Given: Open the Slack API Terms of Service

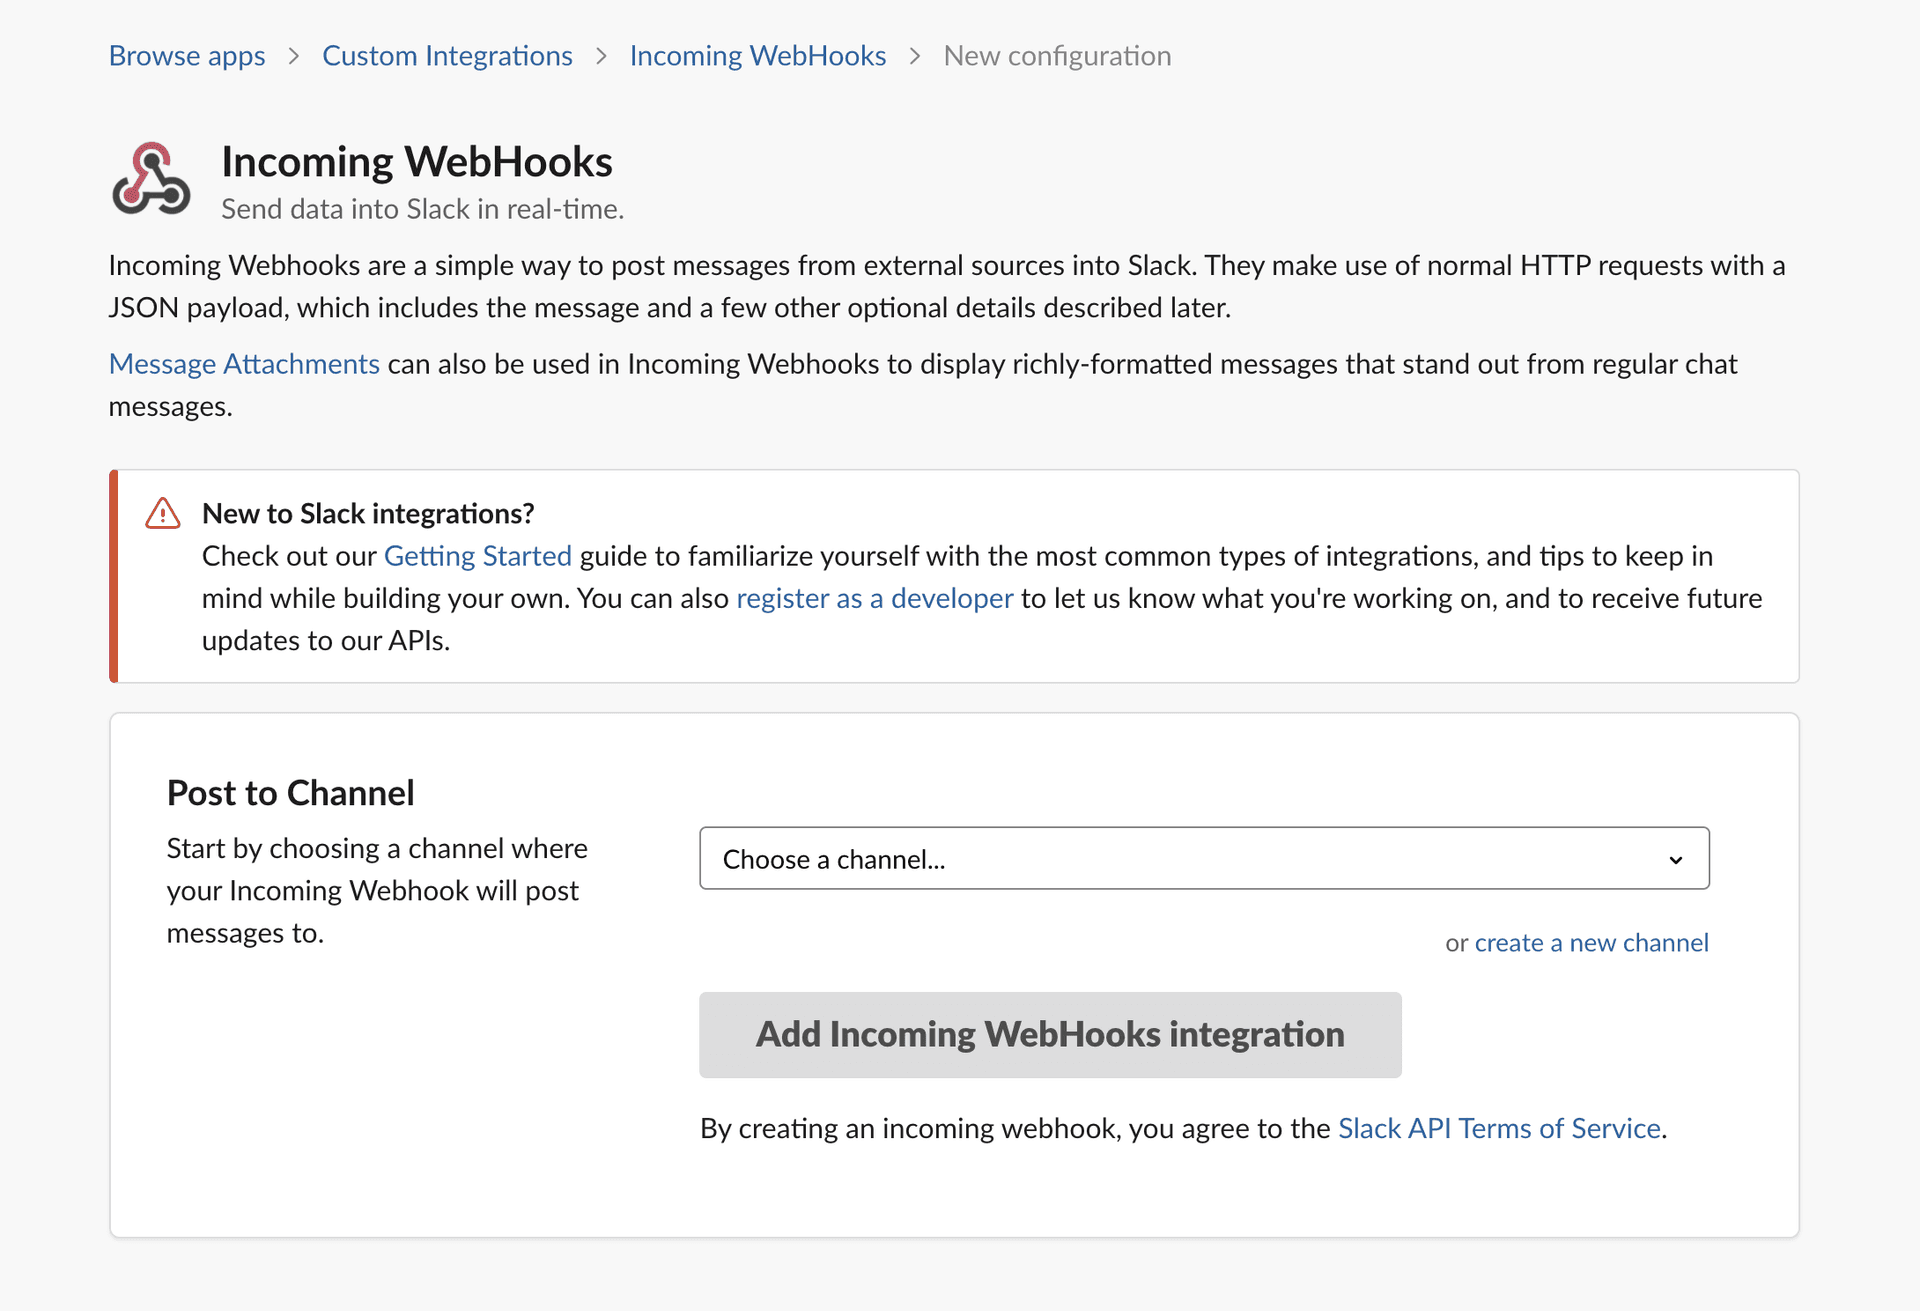Looking at the screenshot, I should [x=1498, y=1128].
